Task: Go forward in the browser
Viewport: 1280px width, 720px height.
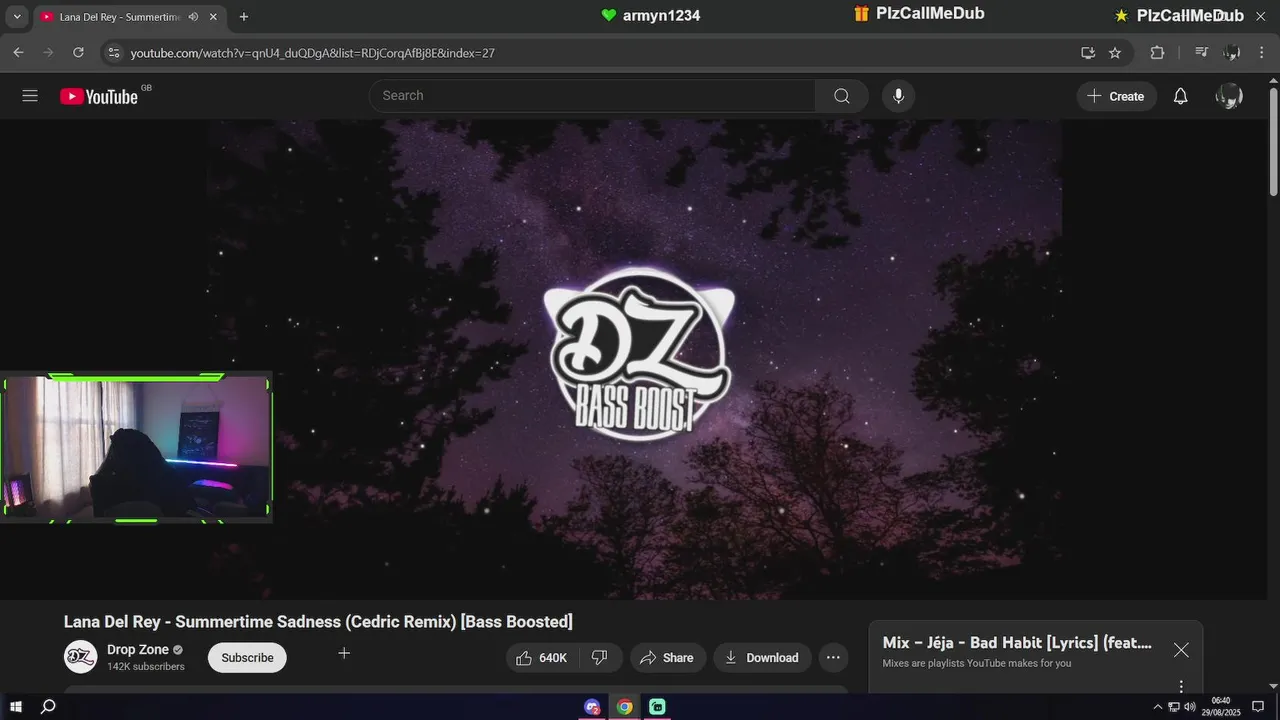Action: tap(48, 53)
